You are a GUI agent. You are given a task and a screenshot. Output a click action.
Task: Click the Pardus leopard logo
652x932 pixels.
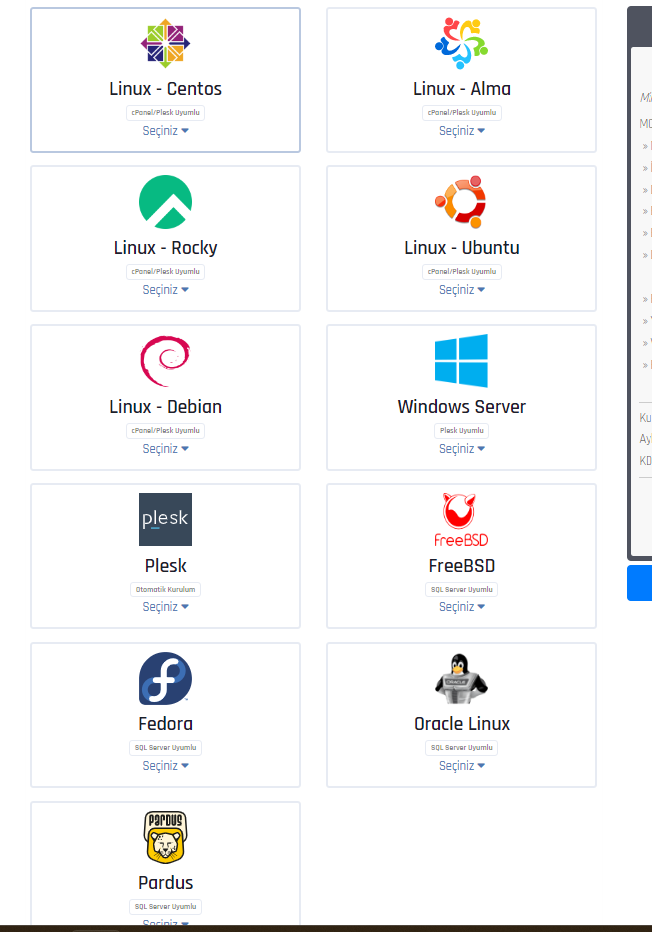[x=165, y=837]
